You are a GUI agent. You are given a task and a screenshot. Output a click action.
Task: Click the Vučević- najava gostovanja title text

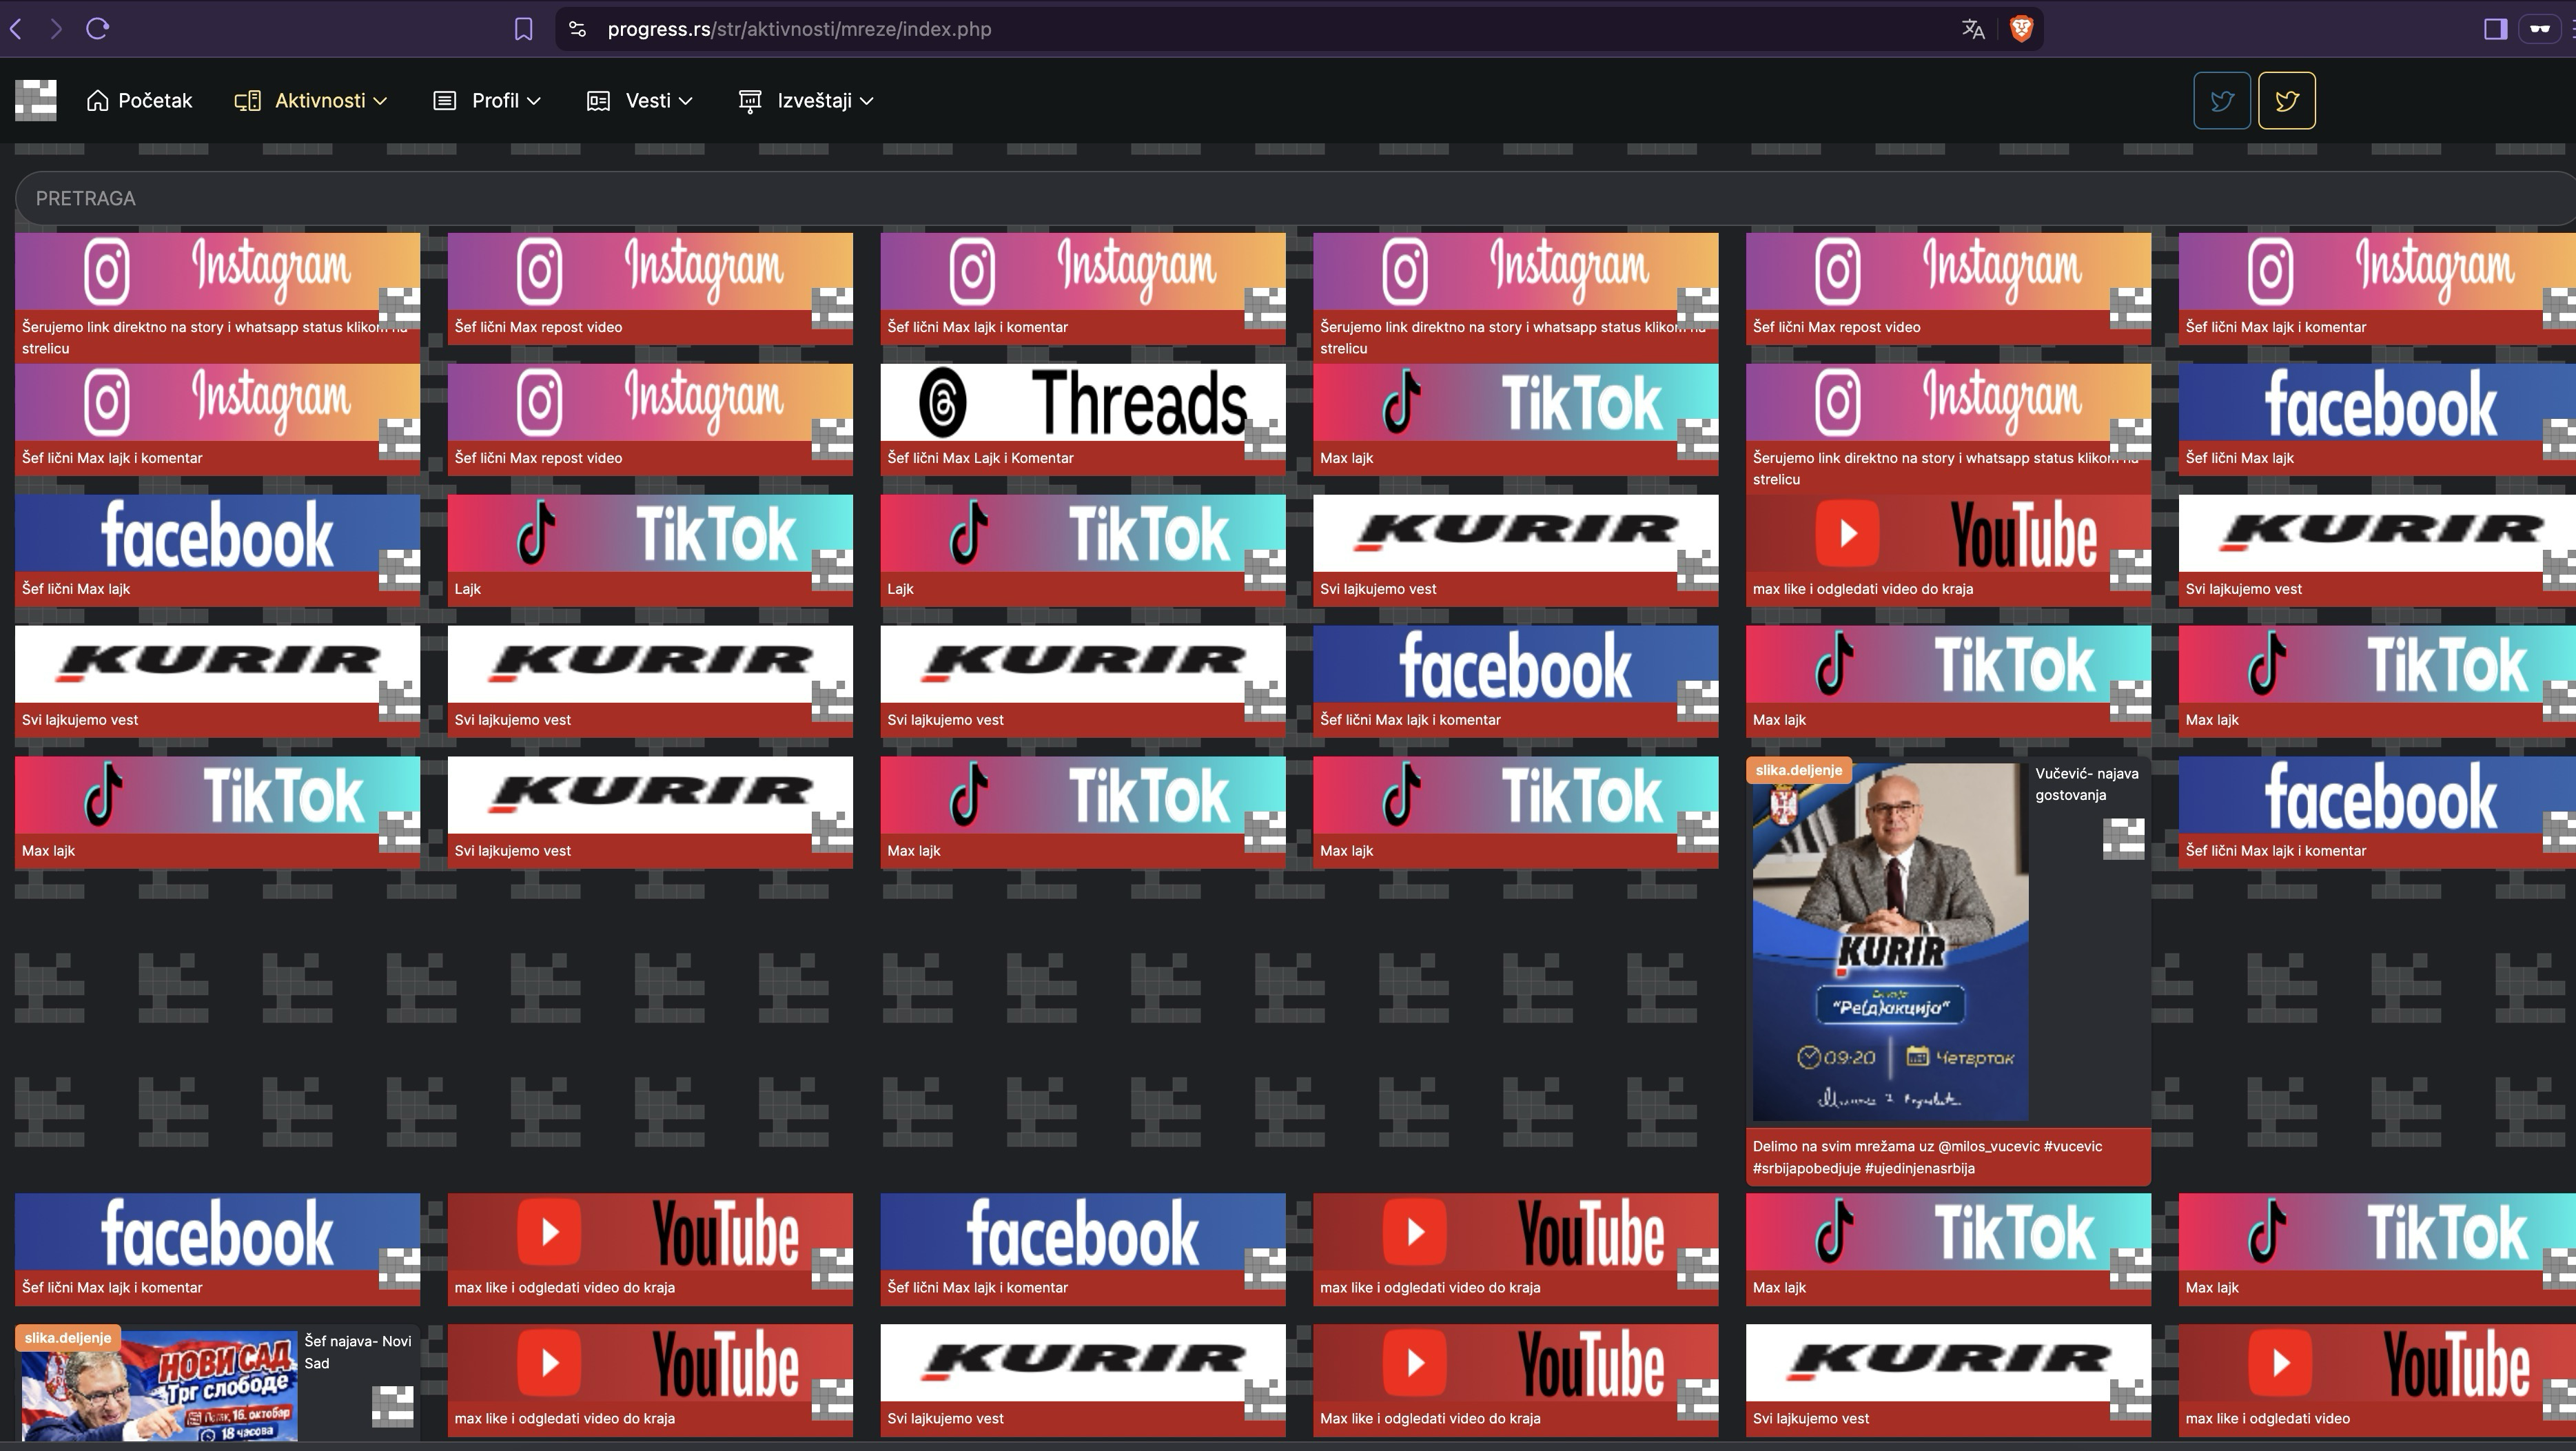pyautogui.click(x=2087, y=784)
